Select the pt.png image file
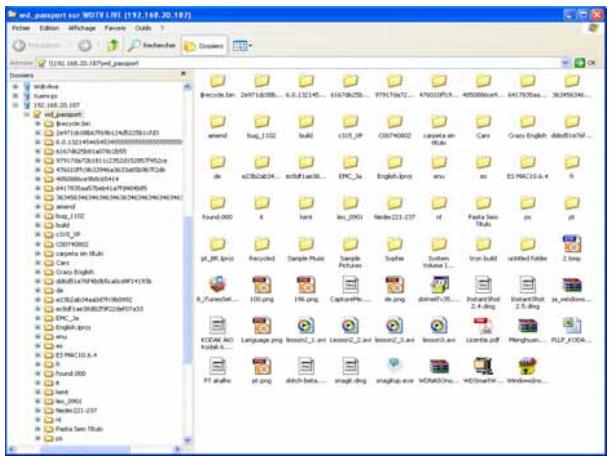 pyautogui.click(x=261, y=371)
